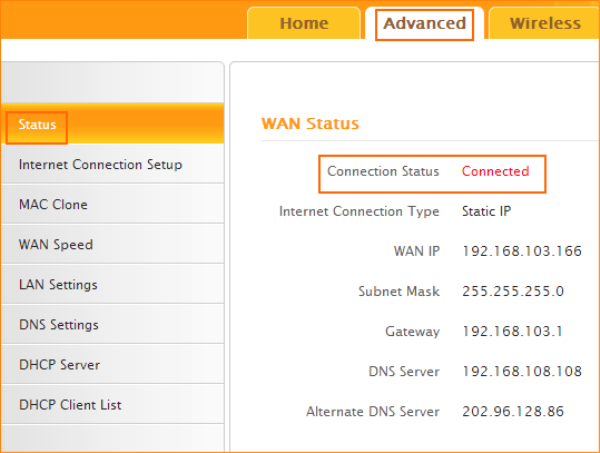The width and height of the screenshot is (600, 453).
Task: Click the Static IP connection type value
Action: pyautogui.click(x=488, y=211)
